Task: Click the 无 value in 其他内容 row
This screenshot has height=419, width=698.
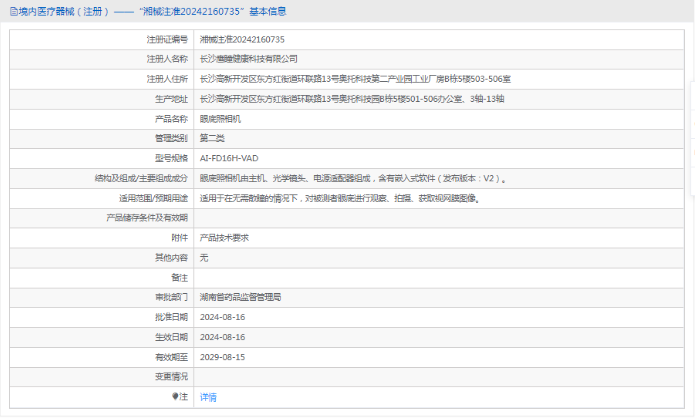Action: 204,258
